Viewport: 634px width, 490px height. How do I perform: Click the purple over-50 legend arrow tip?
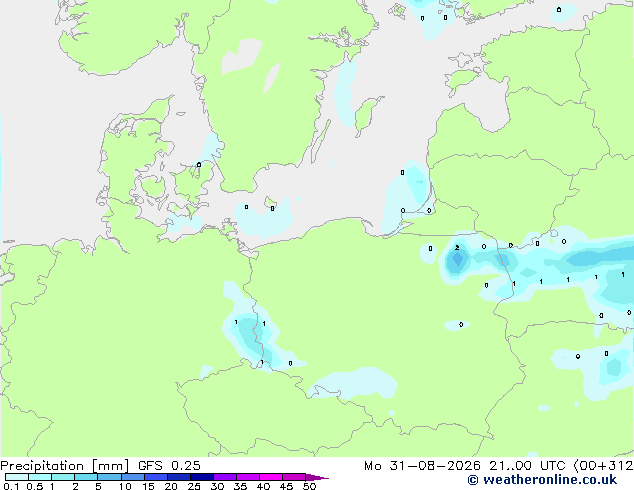pyautogui.click(x=317, y=477)
